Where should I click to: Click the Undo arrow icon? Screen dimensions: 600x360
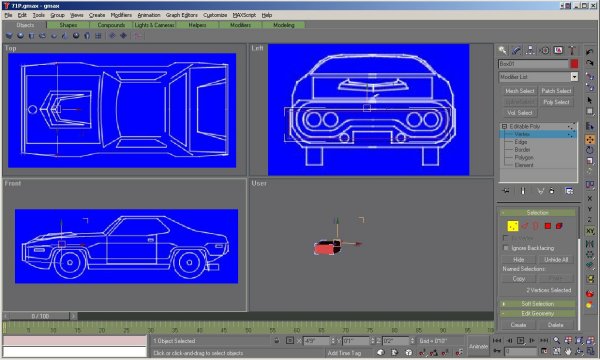589,52
